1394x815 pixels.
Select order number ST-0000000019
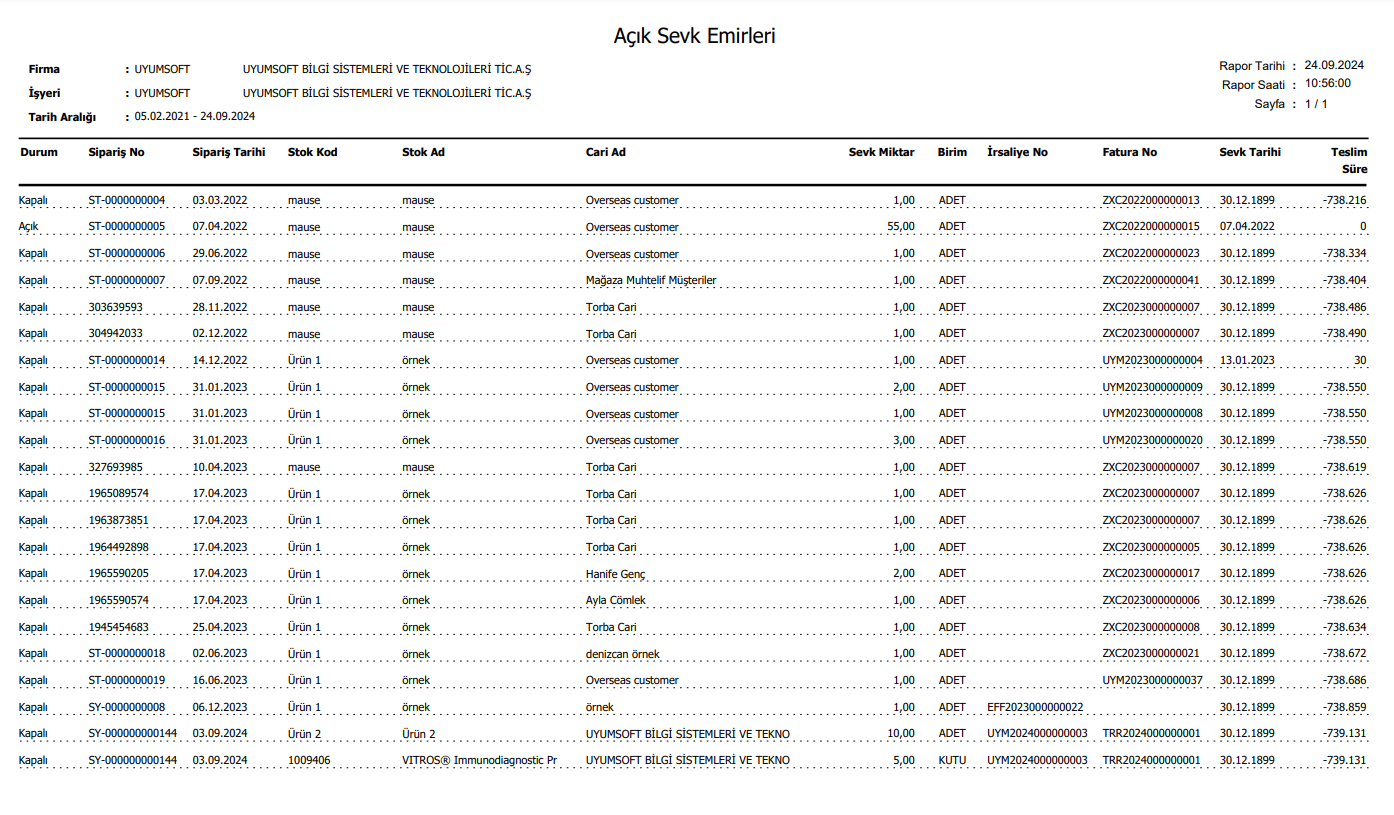point(127,680)
